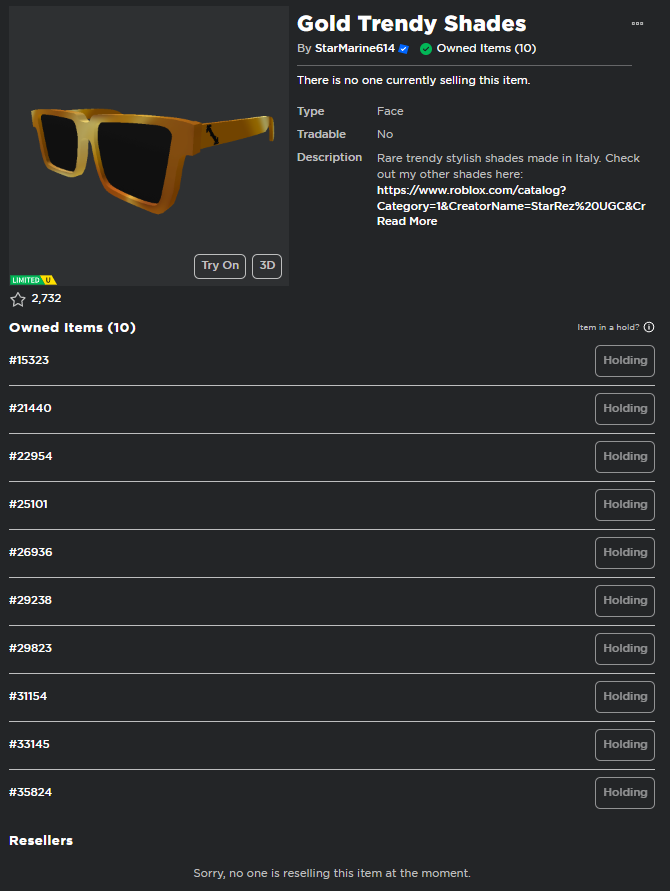Click Holding button for item #31154

[x=625, y=697]
